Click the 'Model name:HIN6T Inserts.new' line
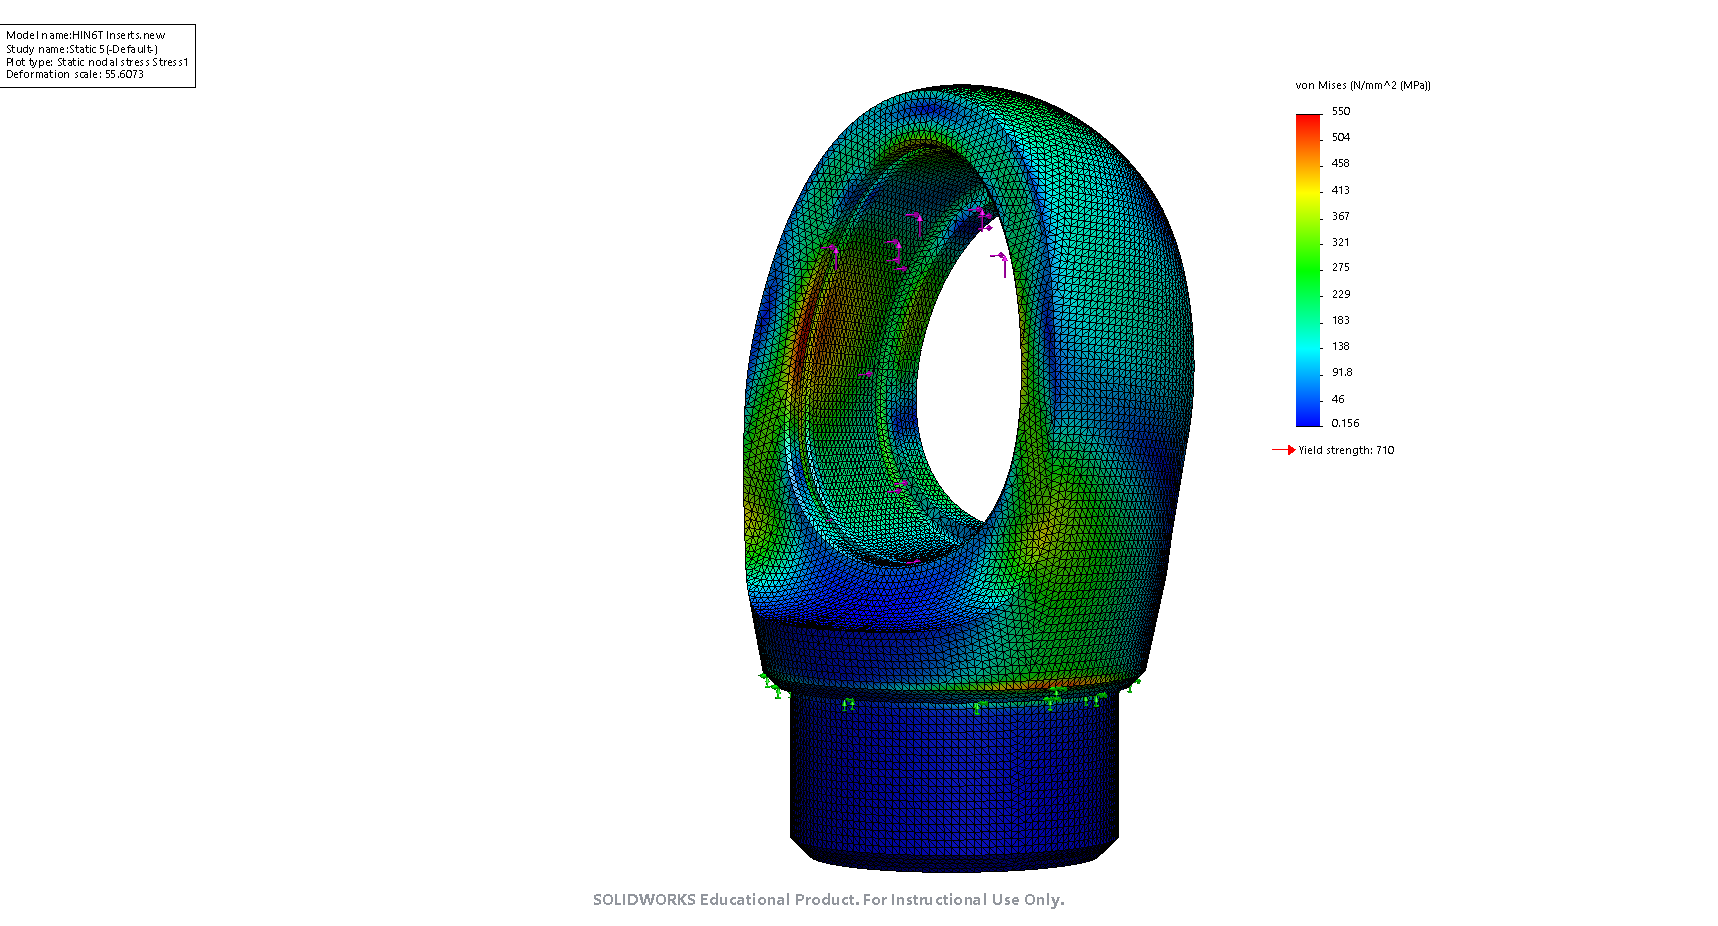This screenshot has height=926, width=1718. coord(86,35)
